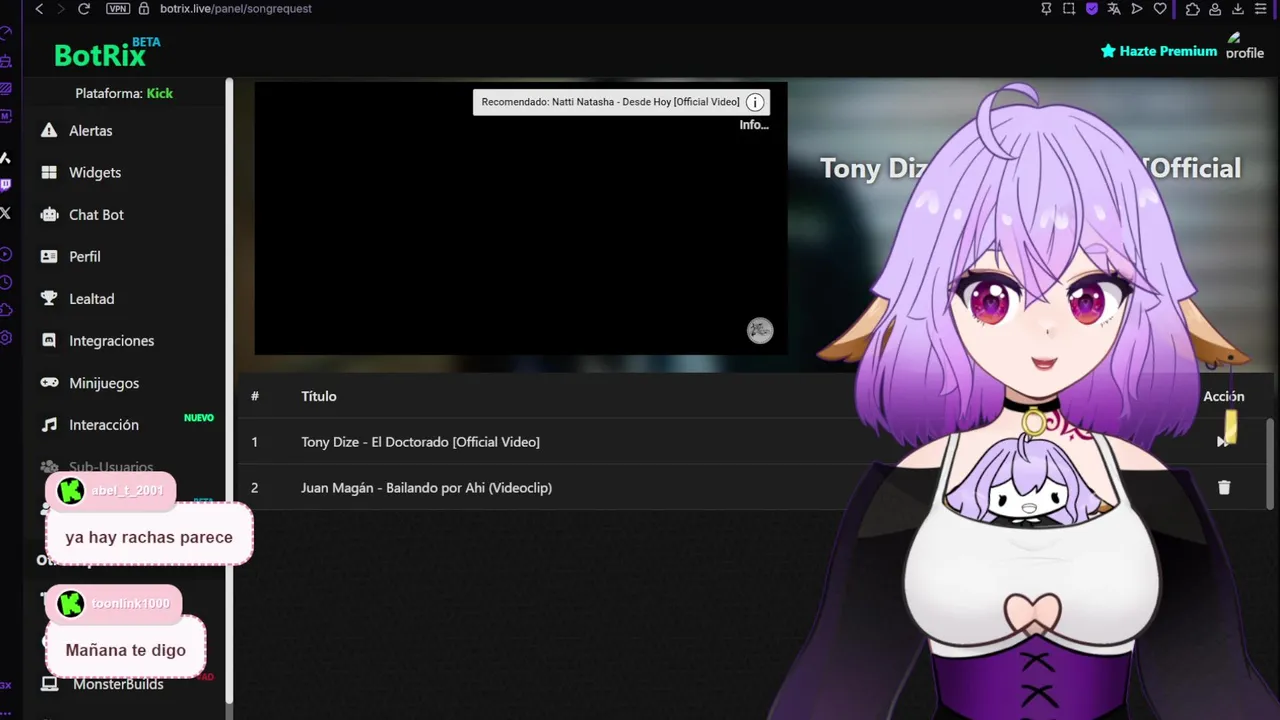The height and width of the screenshot is (720, 1280).
Task: Click the purple ad blocker shield icon
Action: tap(1092, 9)
